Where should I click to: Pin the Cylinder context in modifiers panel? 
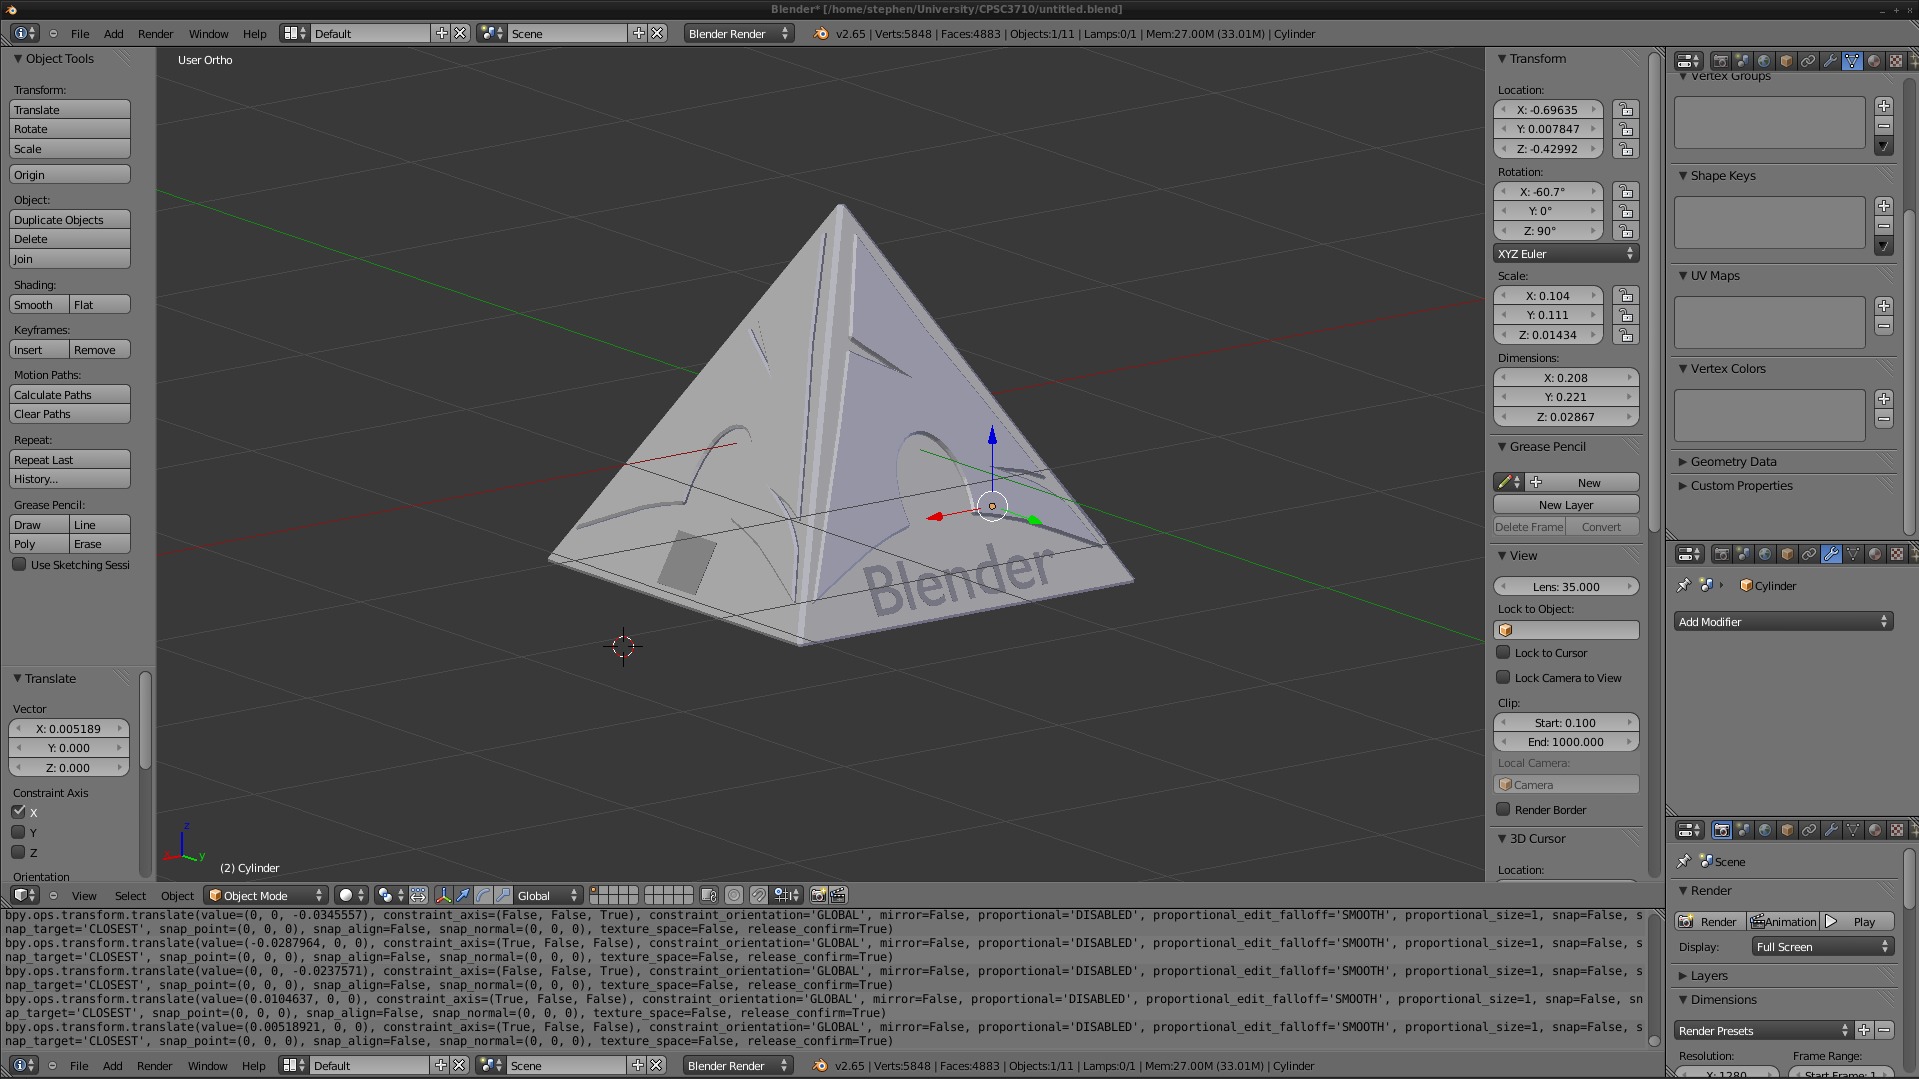(x=1684, y=586)
